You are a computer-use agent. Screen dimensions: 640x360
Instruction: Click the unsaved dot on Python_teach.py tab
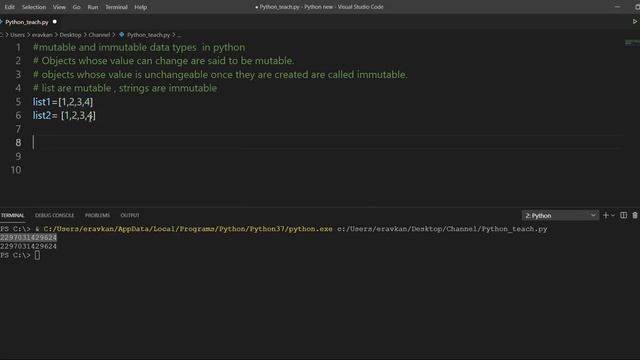(x=55, y=22)
